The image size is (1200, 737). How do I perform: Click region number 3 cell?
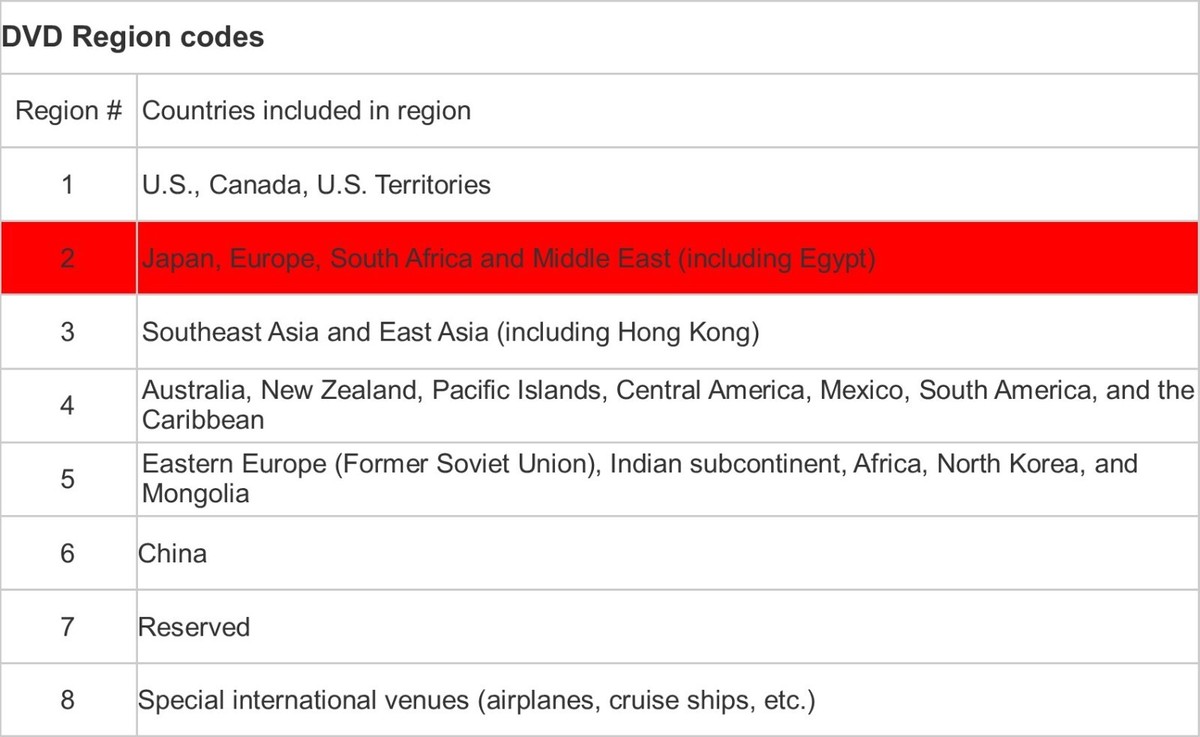pos(68,331)
